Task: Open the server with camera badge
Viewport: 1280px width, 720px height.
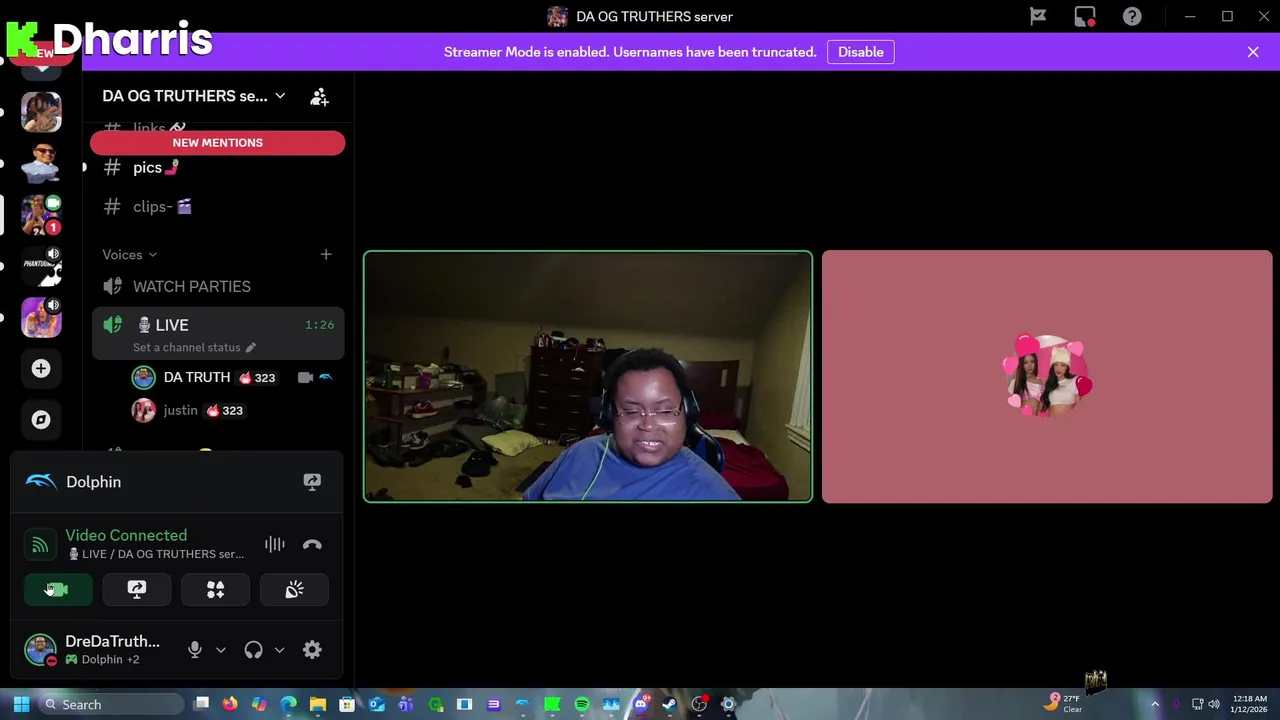Action: click(x=41, y=214)
